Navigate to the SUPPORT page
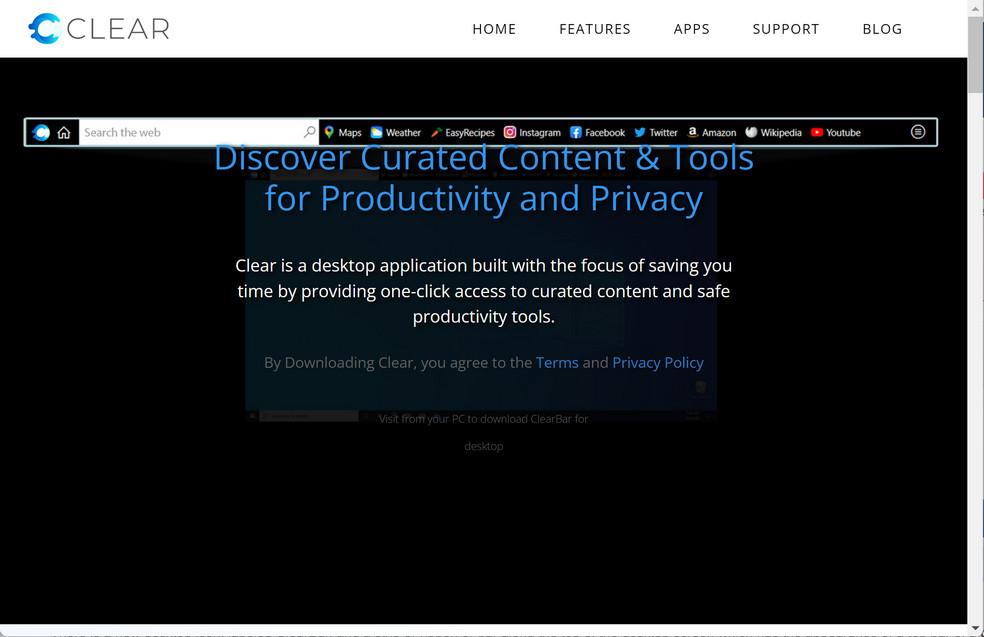Screen dimensions: 984x637 pos(786,29)
